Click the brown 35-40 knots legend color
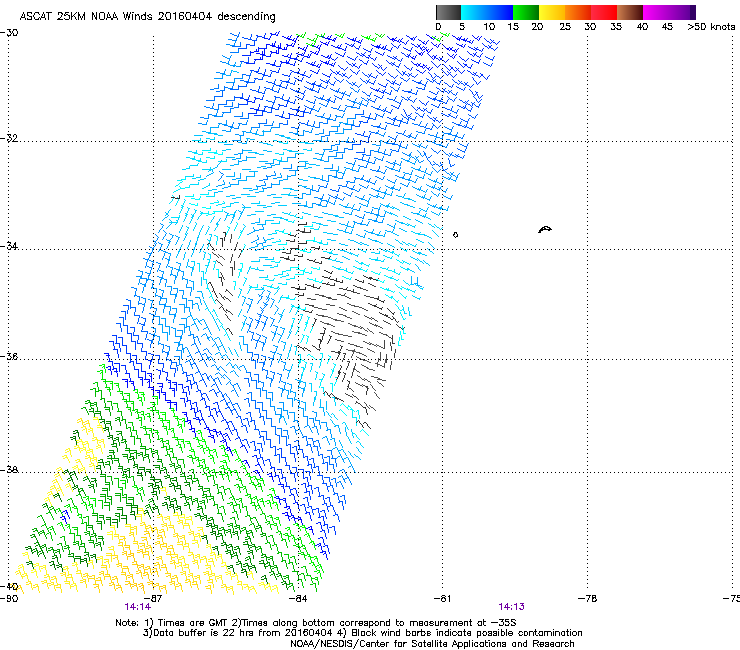Screen dimensions: 740x650 coord(630,12)
